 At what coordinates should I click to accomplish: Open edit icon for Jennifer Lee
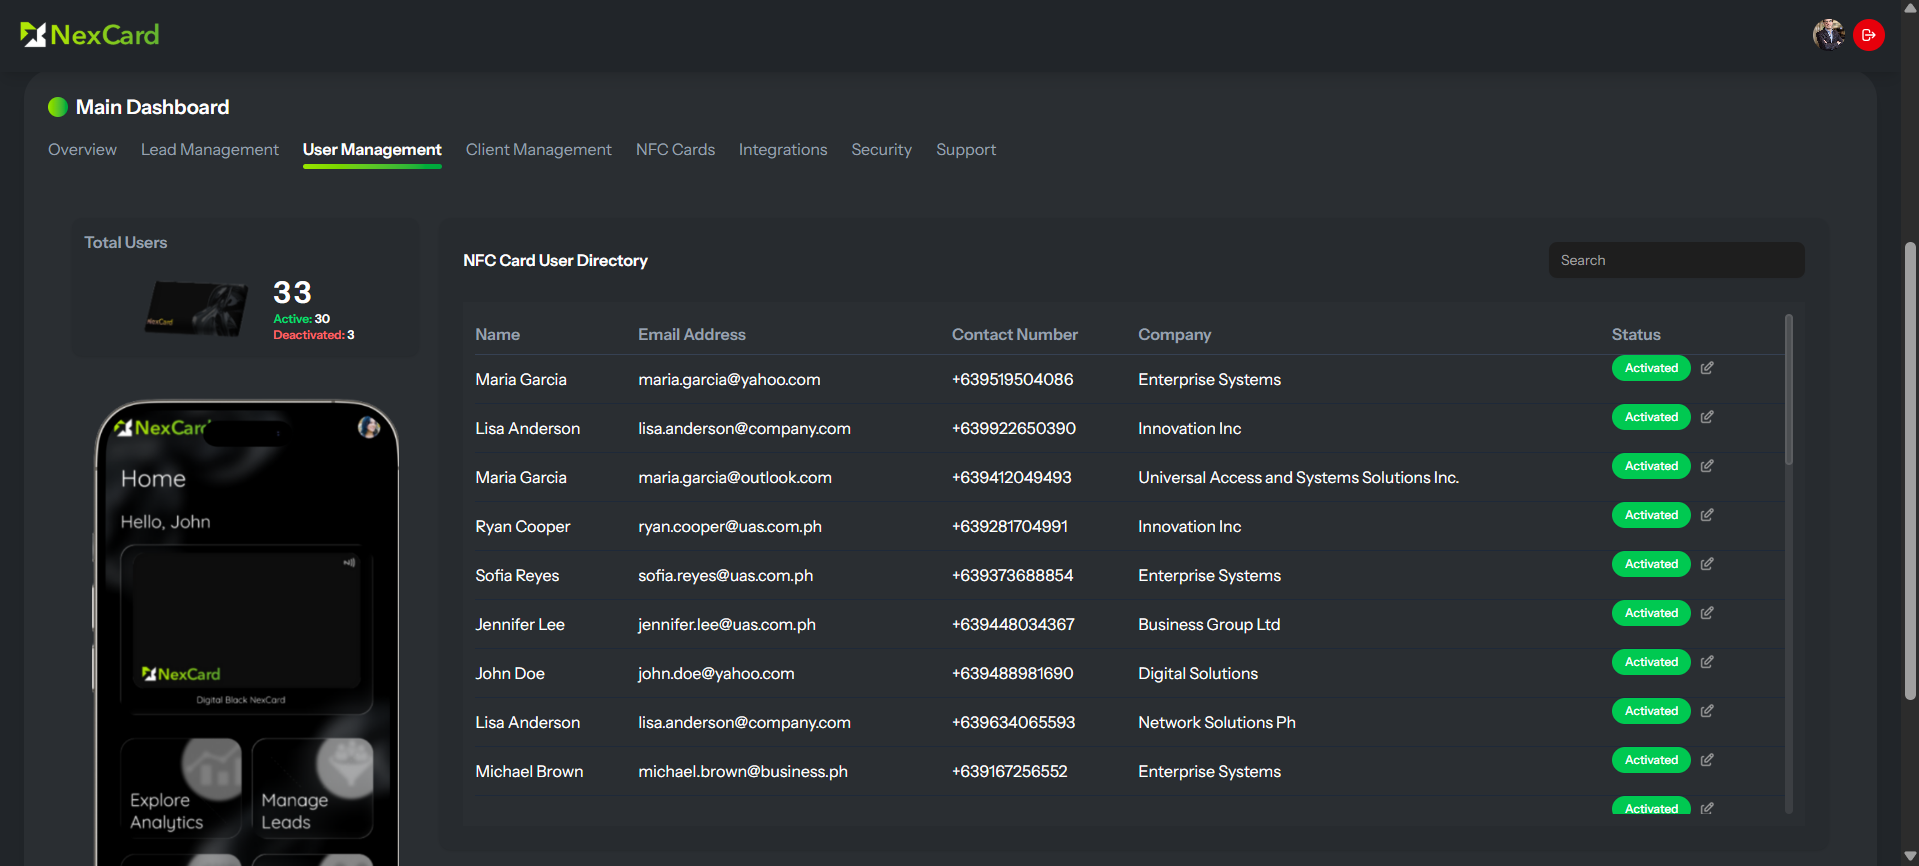coord(1707,613)
